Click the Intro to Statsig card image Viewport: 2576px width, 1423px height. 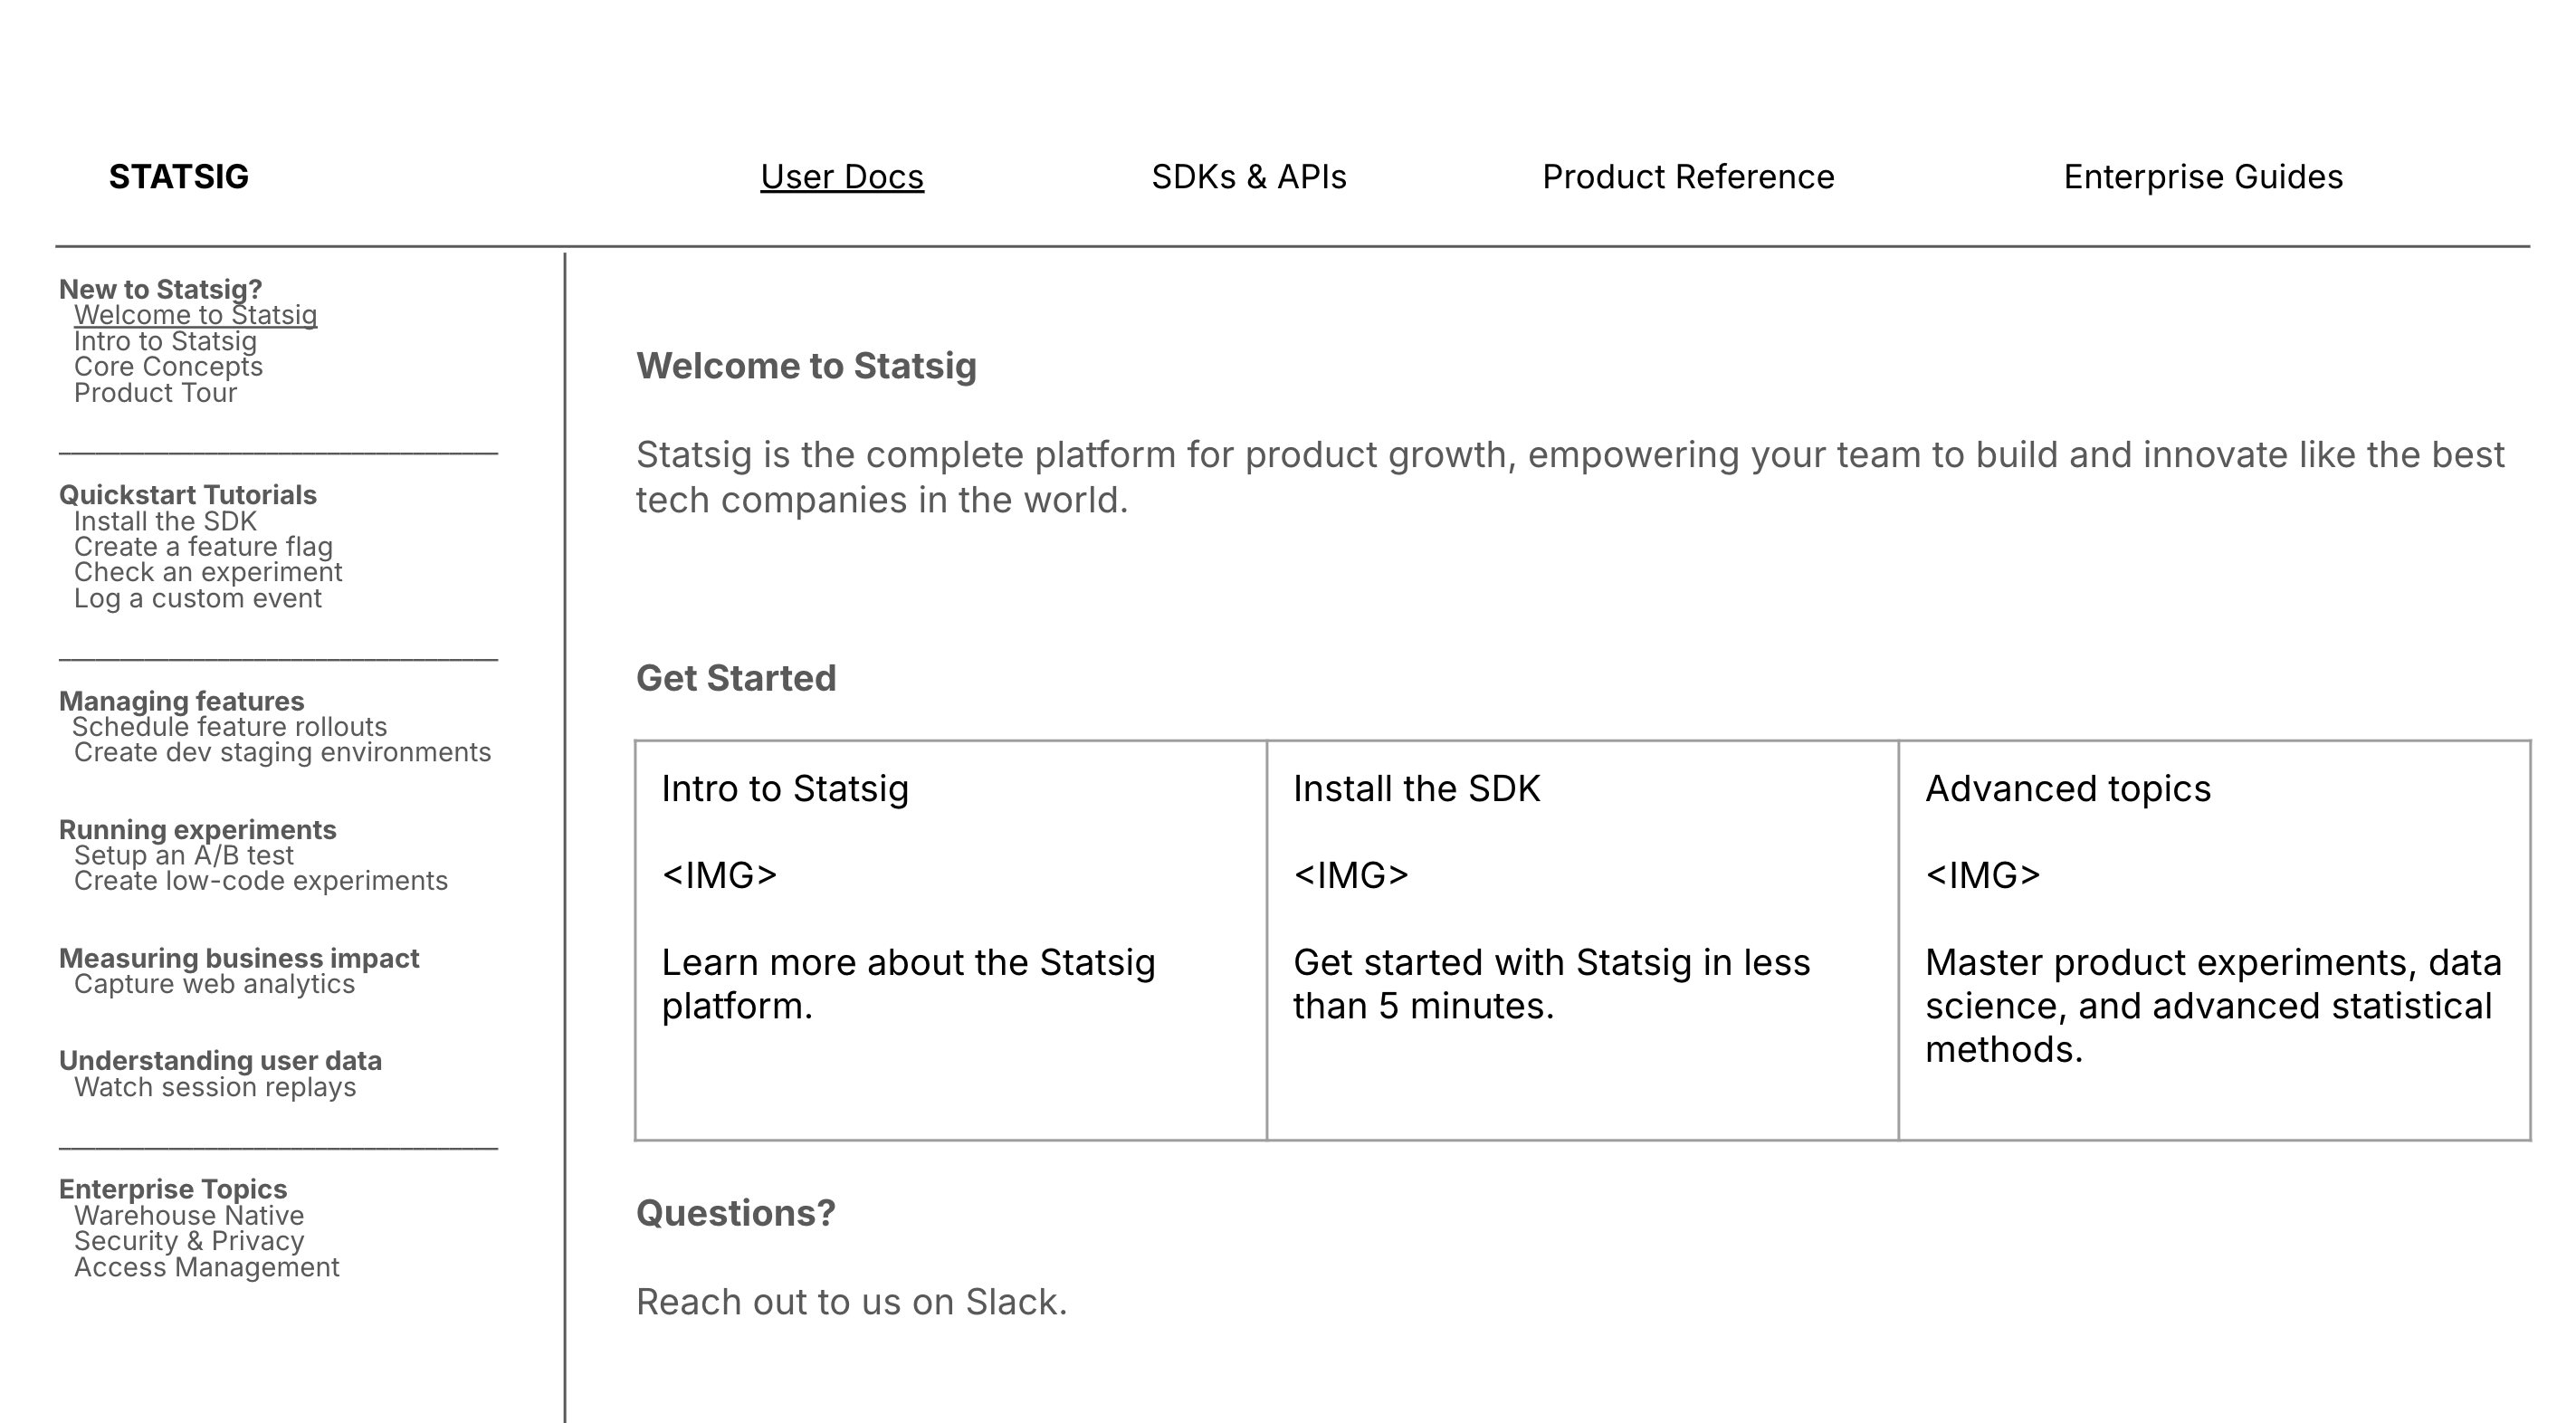[x=719, y=875]
